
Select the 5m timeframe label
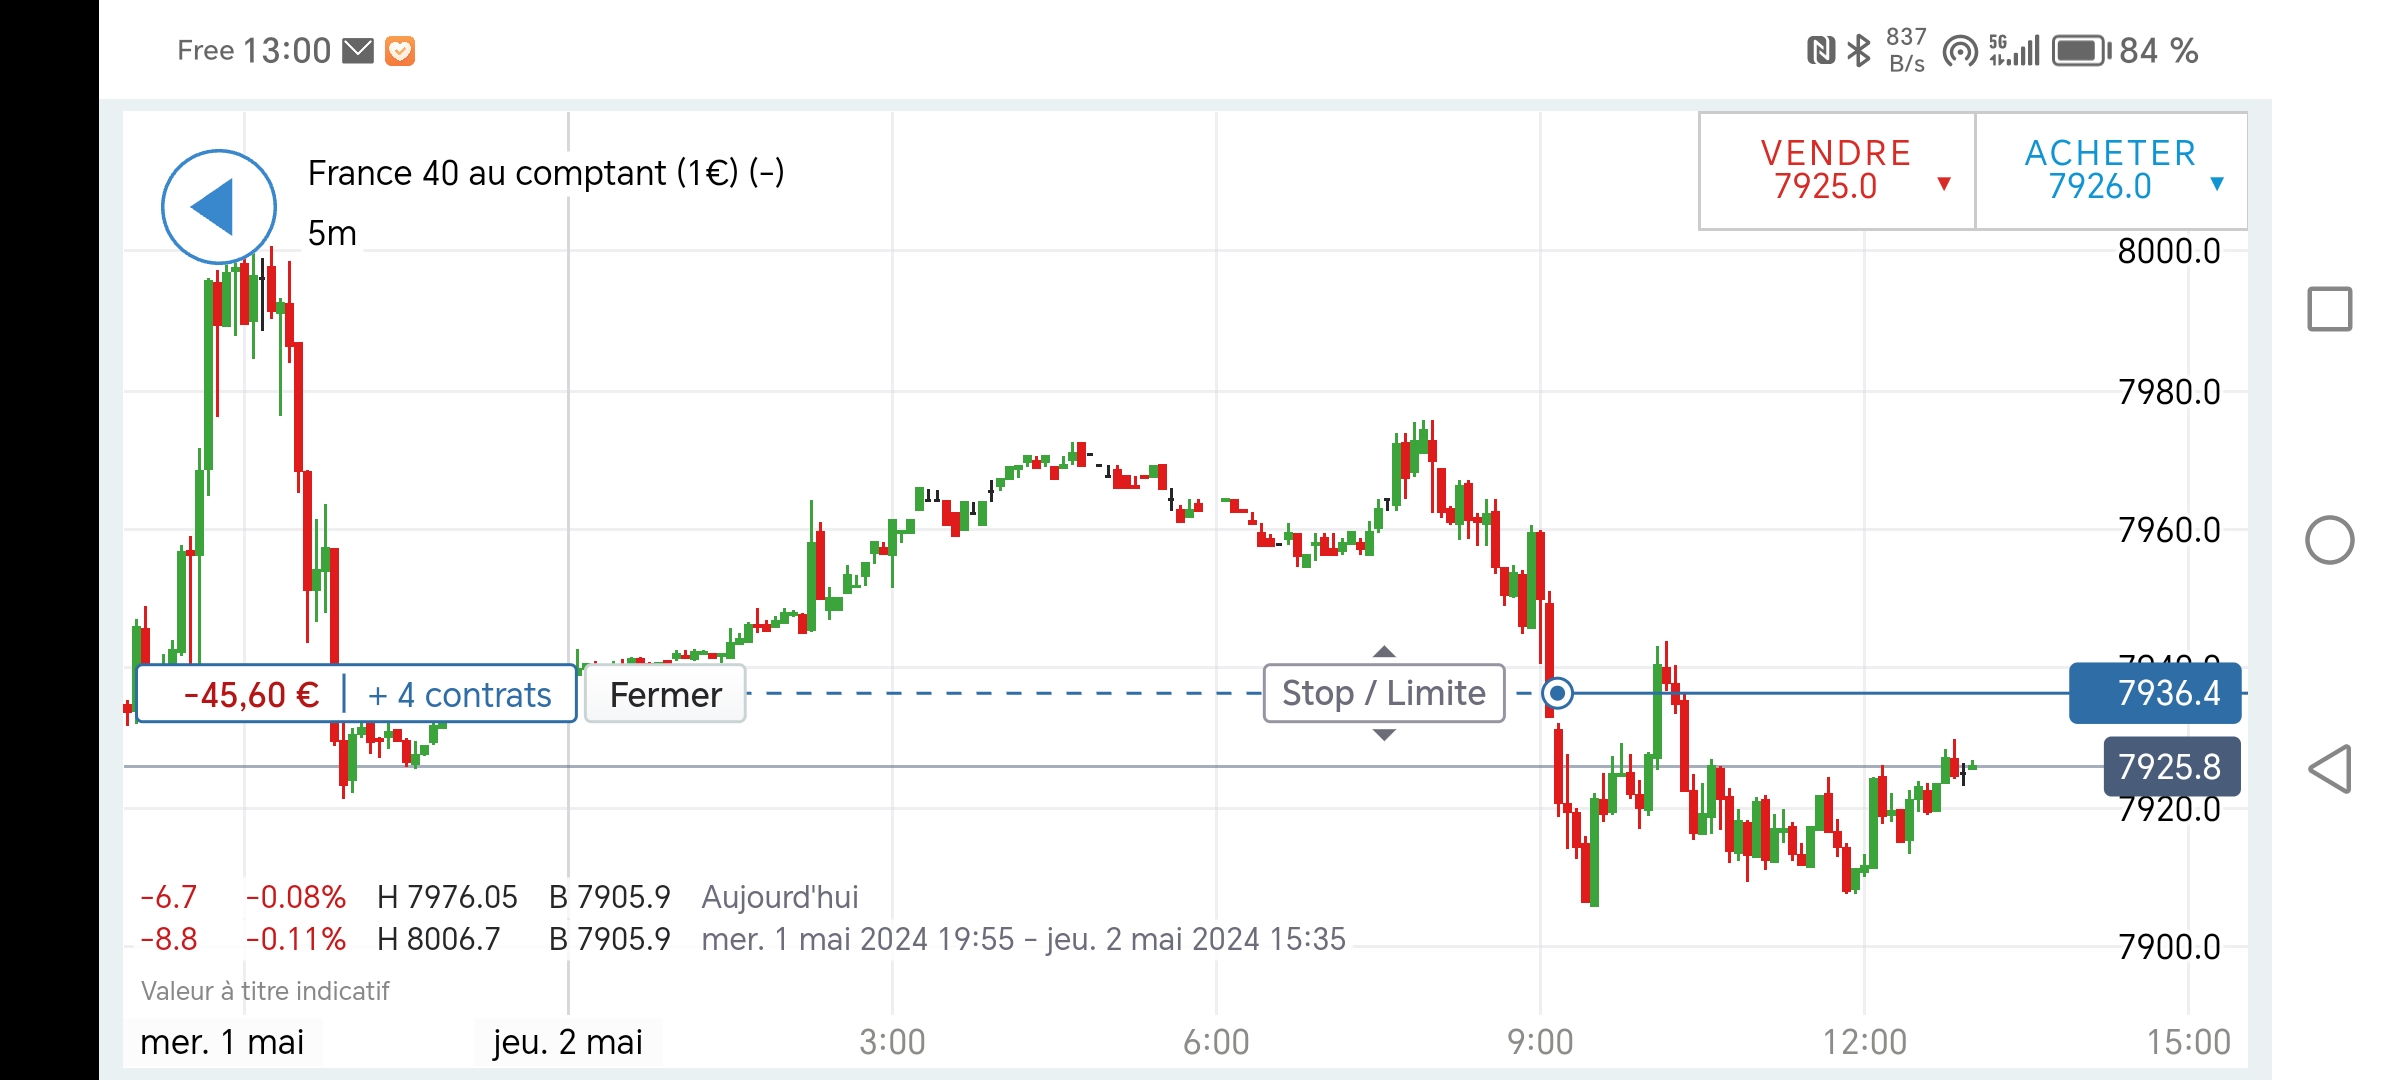(332, 233)
